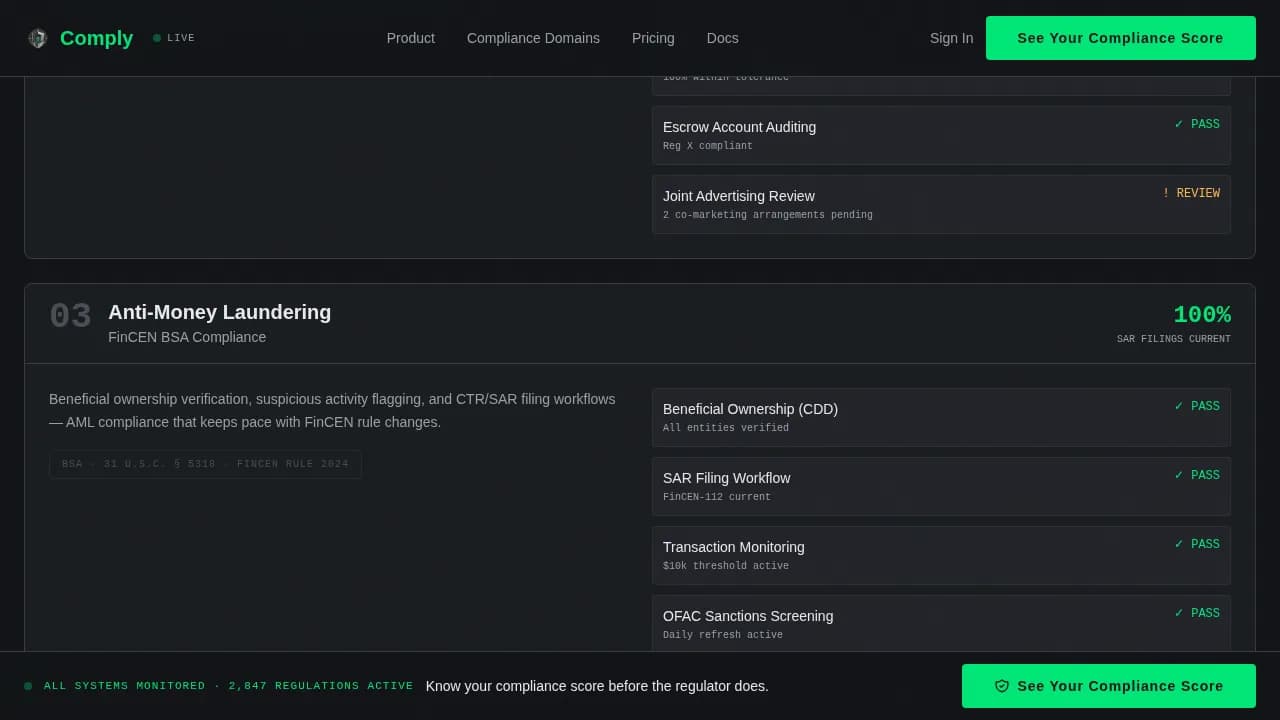Click the bottom bar See Your Compliance Score button
This screenshot has width=1280, height=720.
coord(1109,686)
